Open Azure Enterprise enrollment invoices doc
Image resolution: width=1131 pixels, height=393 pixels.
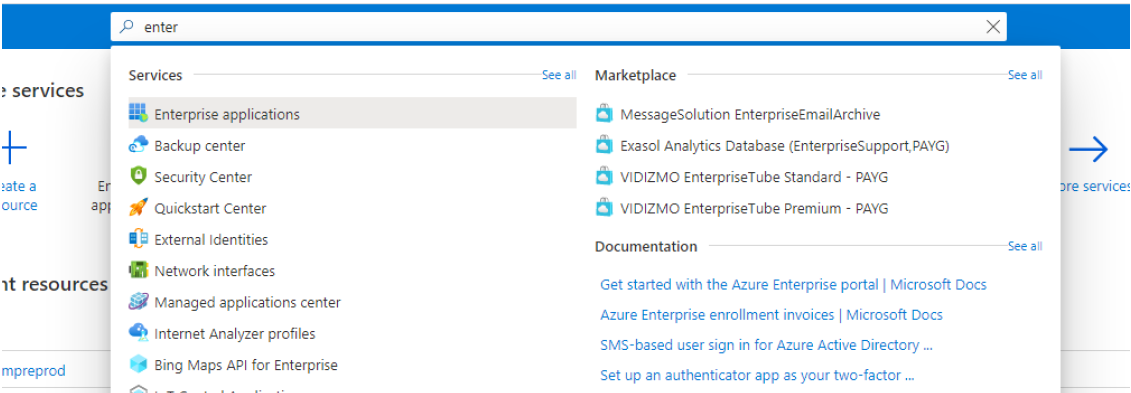coord(771,315)
